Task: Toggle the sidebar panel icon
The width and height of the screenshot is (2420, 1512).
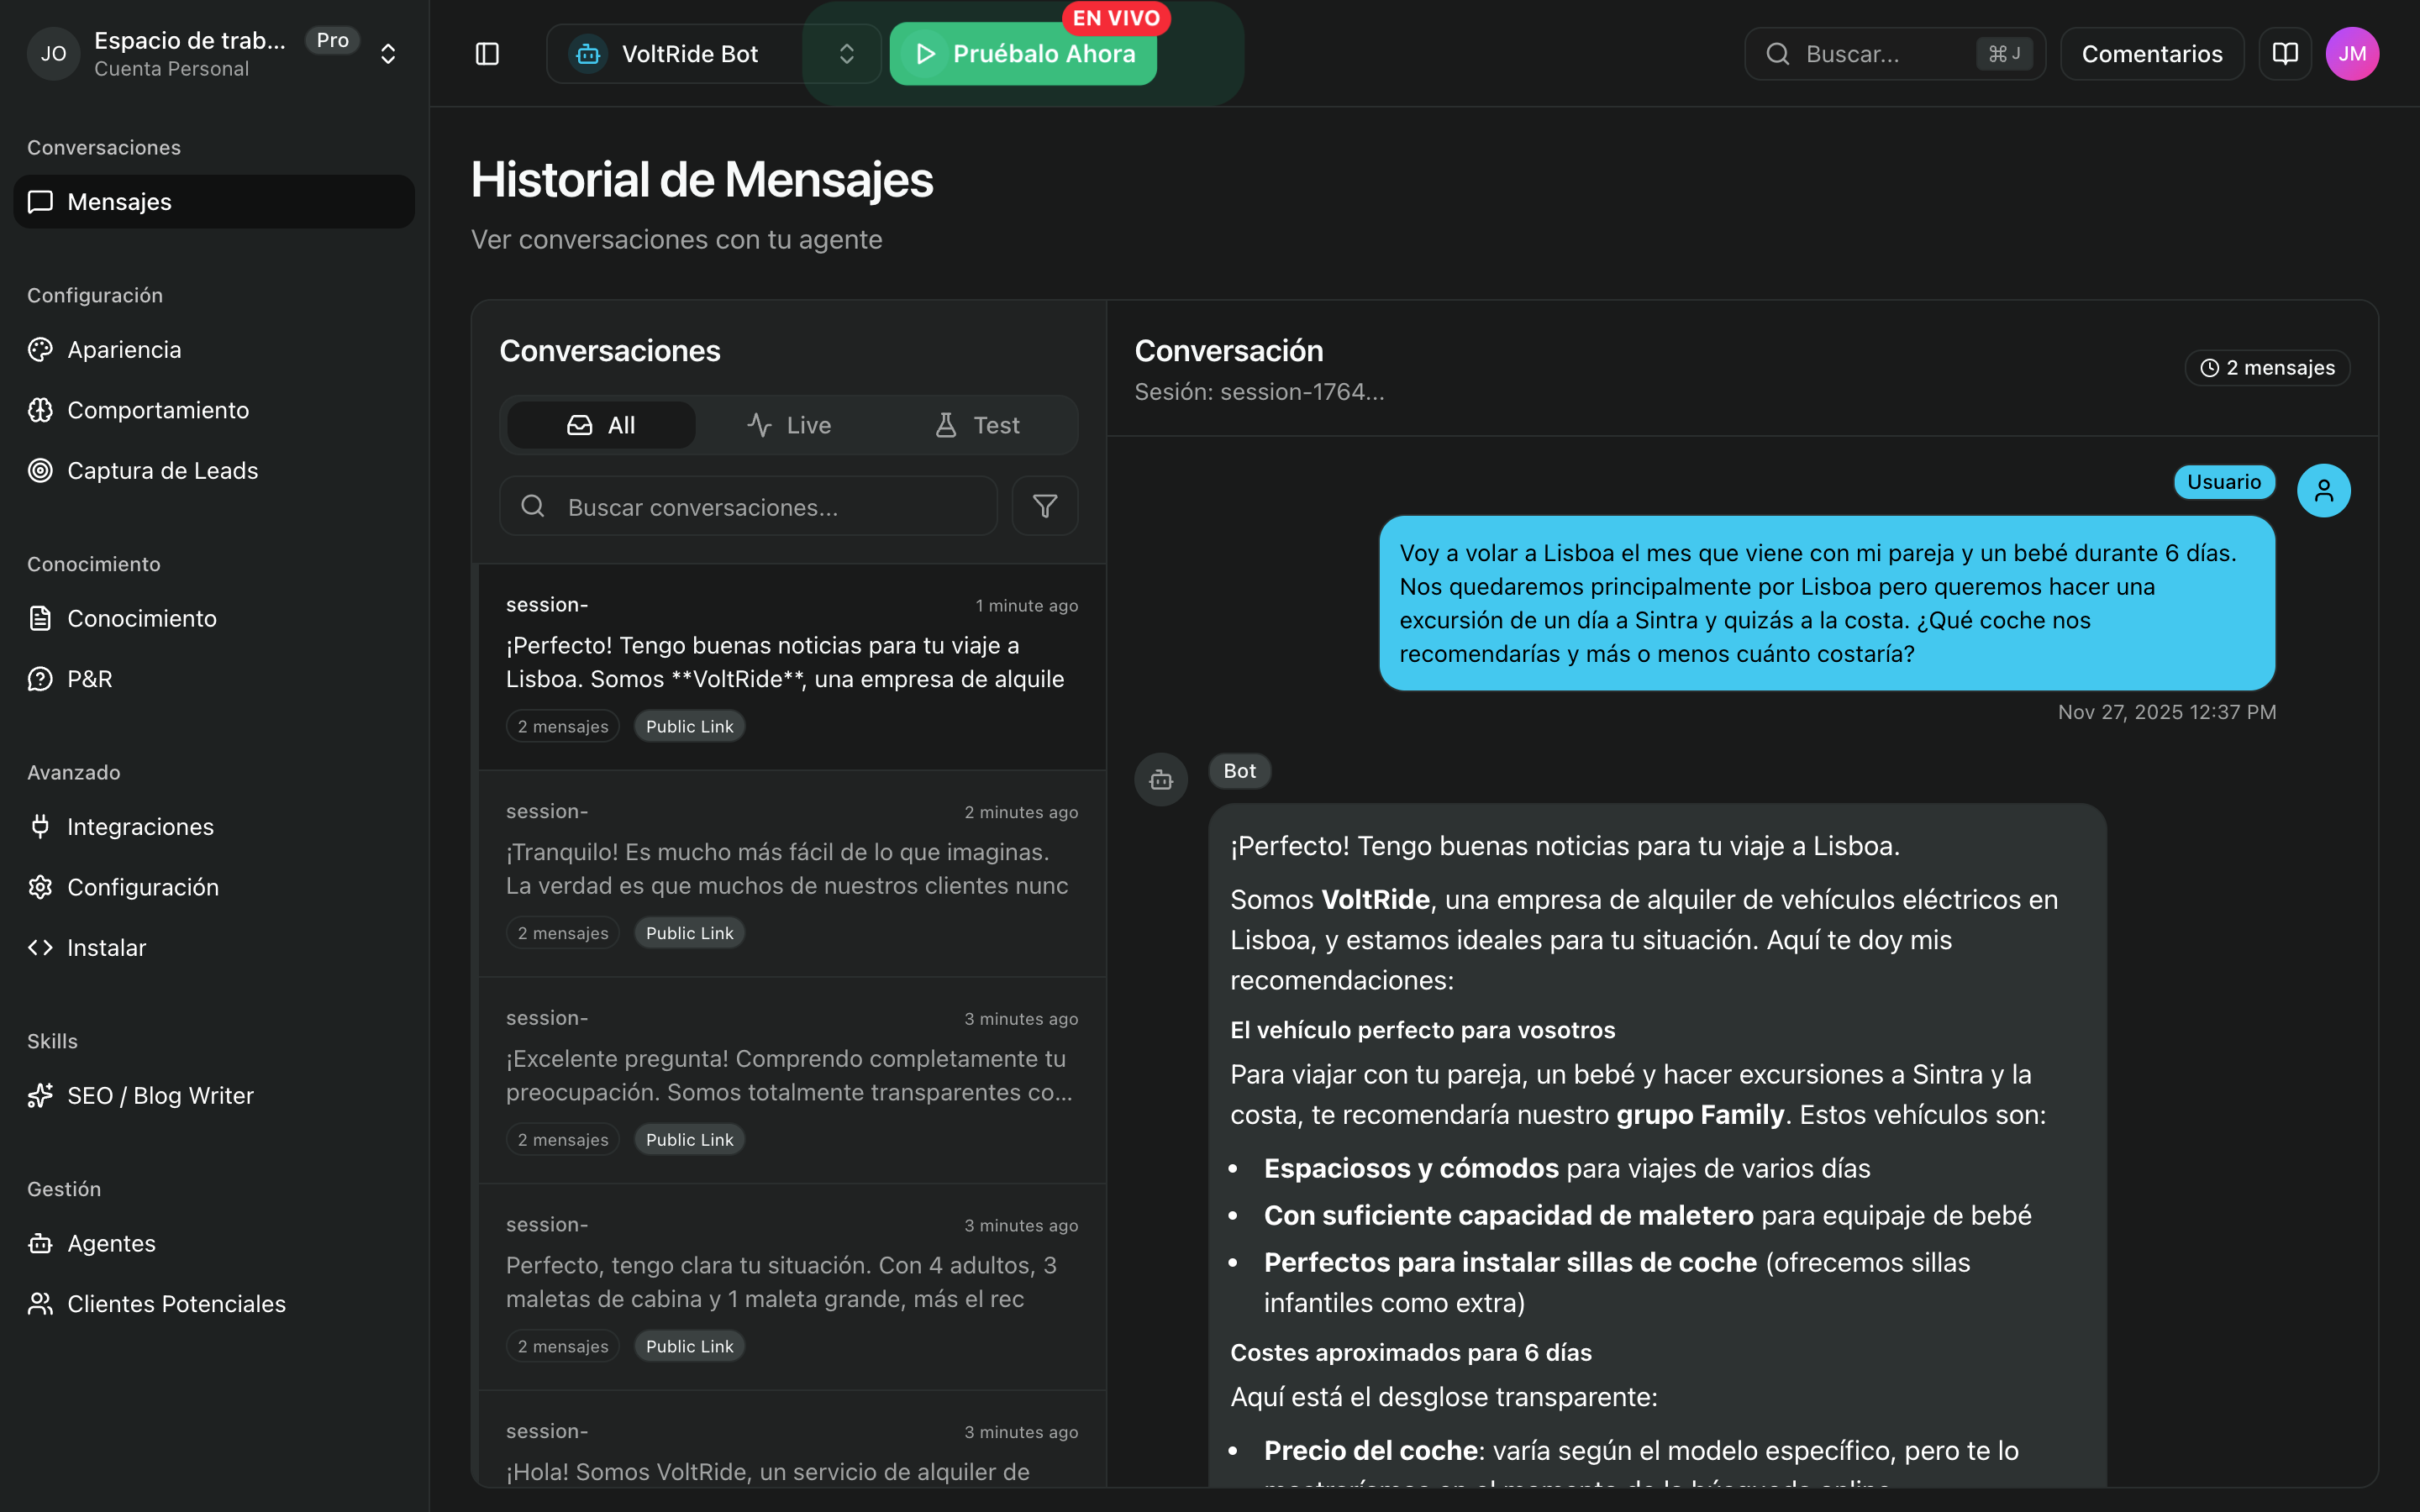Action: pos(487,54)
